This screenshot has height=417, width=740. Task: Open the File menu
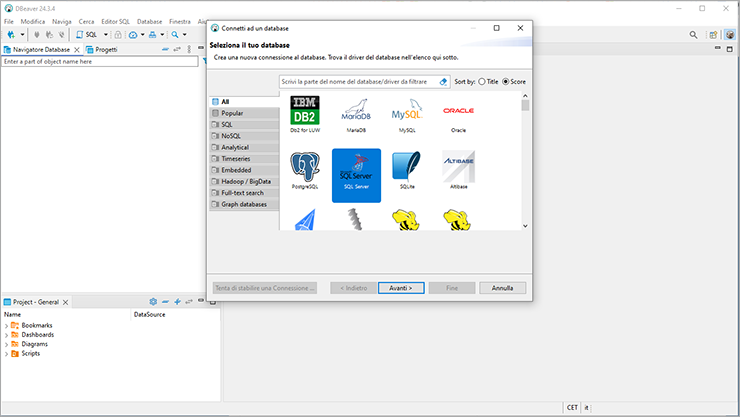coord(9,21)
